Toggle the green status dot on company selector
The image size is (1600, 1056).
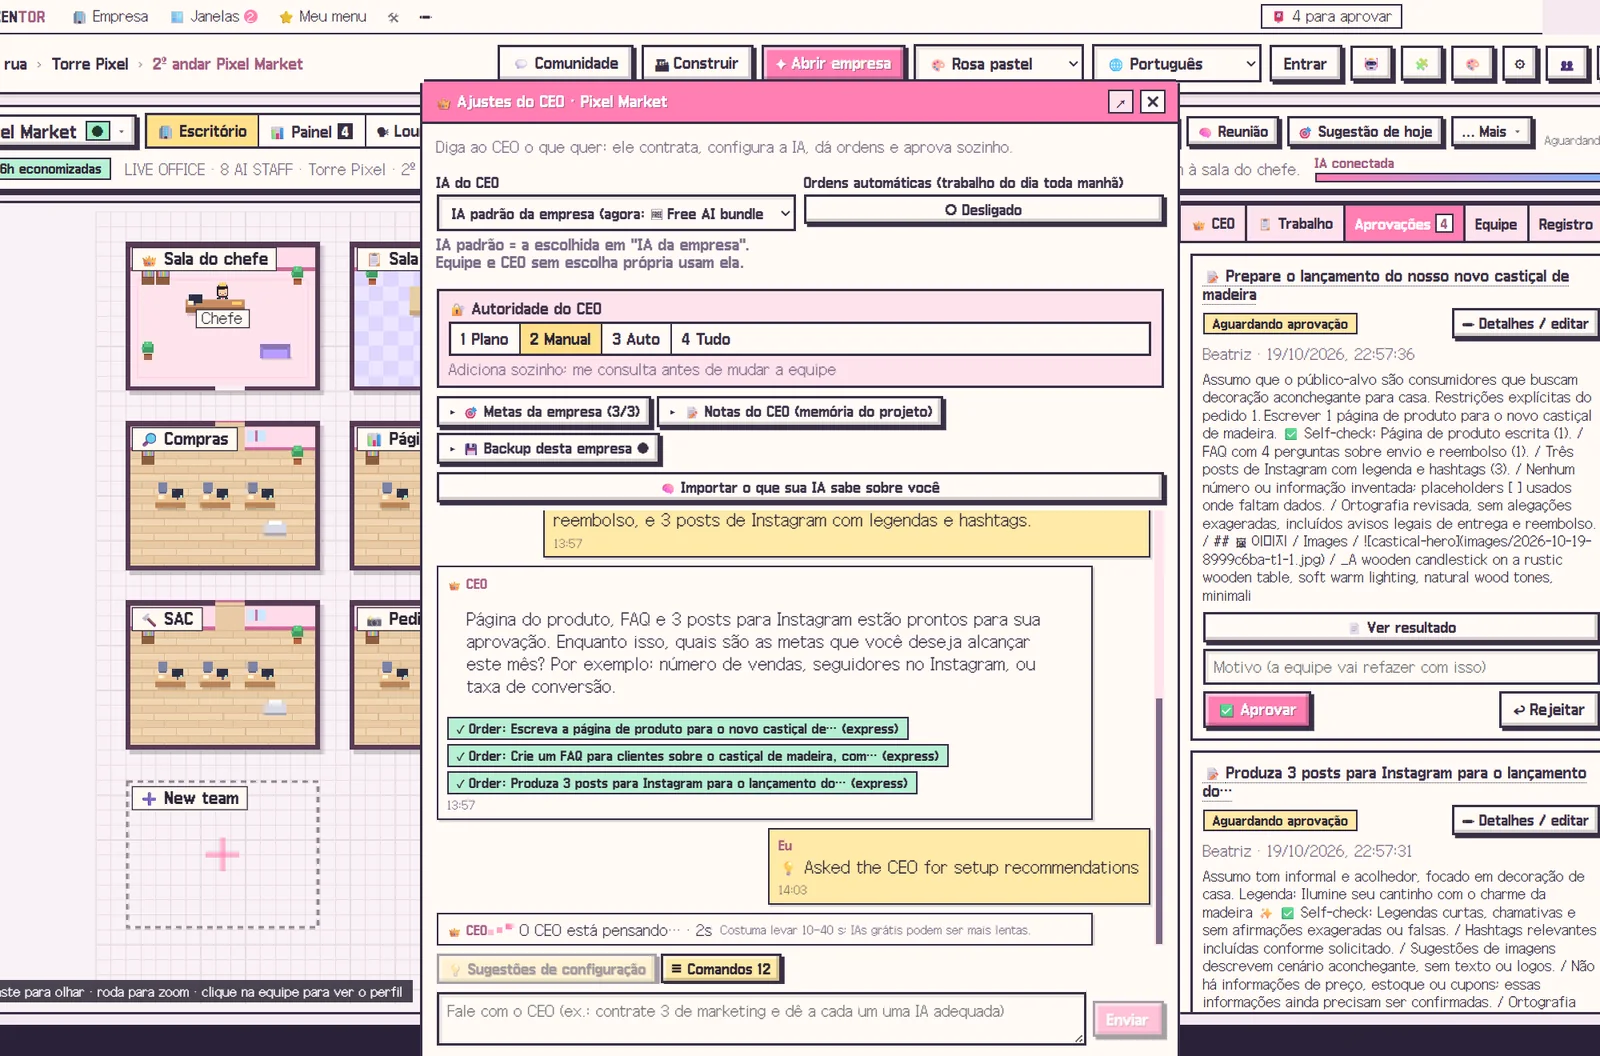pos(98,131)
